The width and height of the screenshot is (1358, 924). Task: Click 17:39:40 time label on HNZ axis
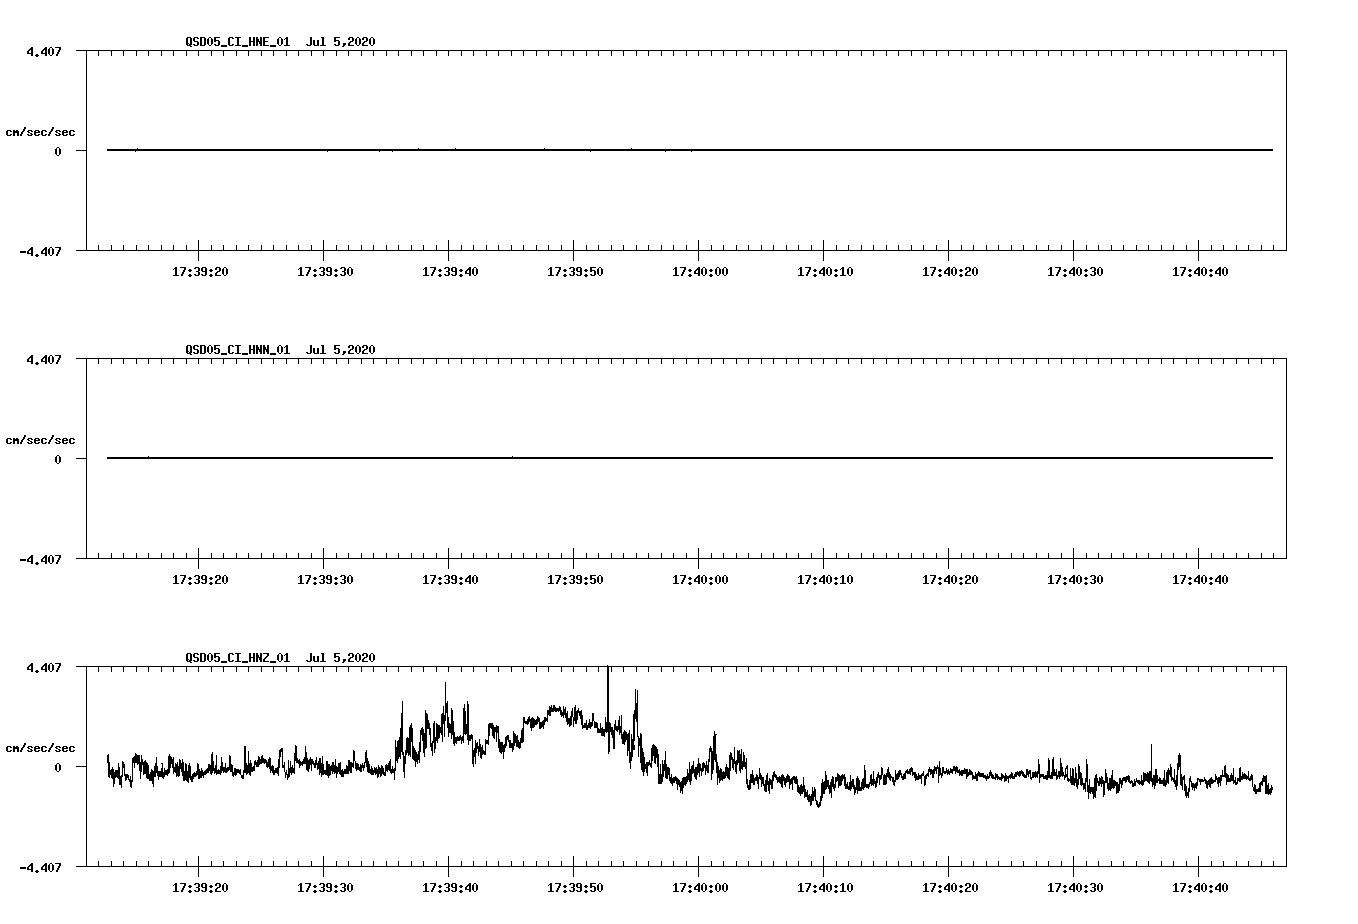click(450, 887)
